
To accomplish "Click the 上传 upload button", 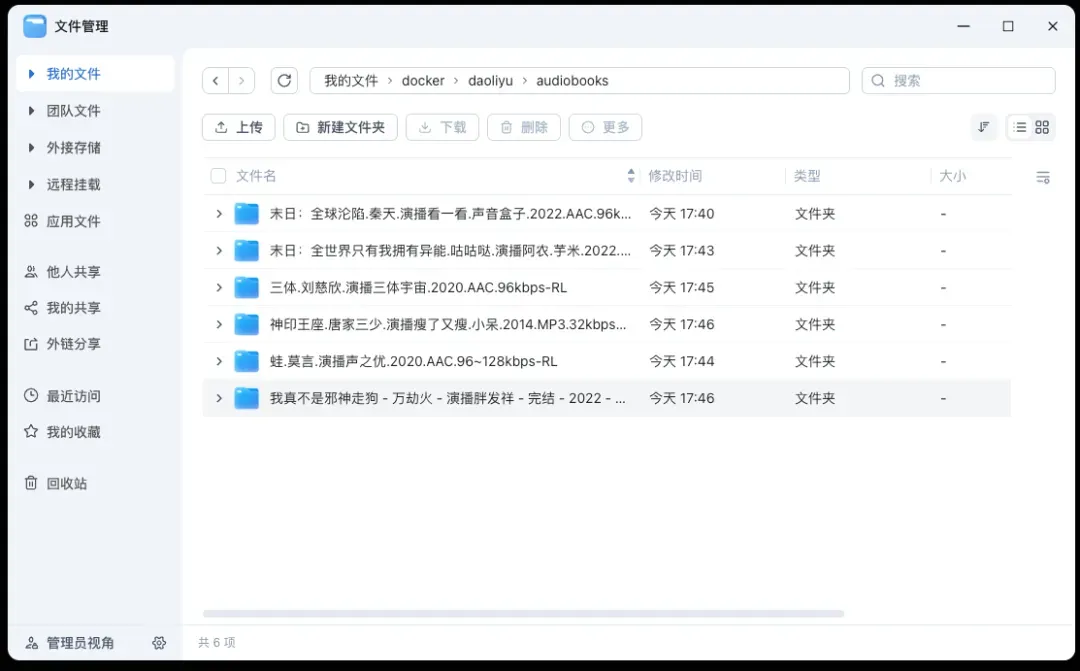I will pos(239,127).
